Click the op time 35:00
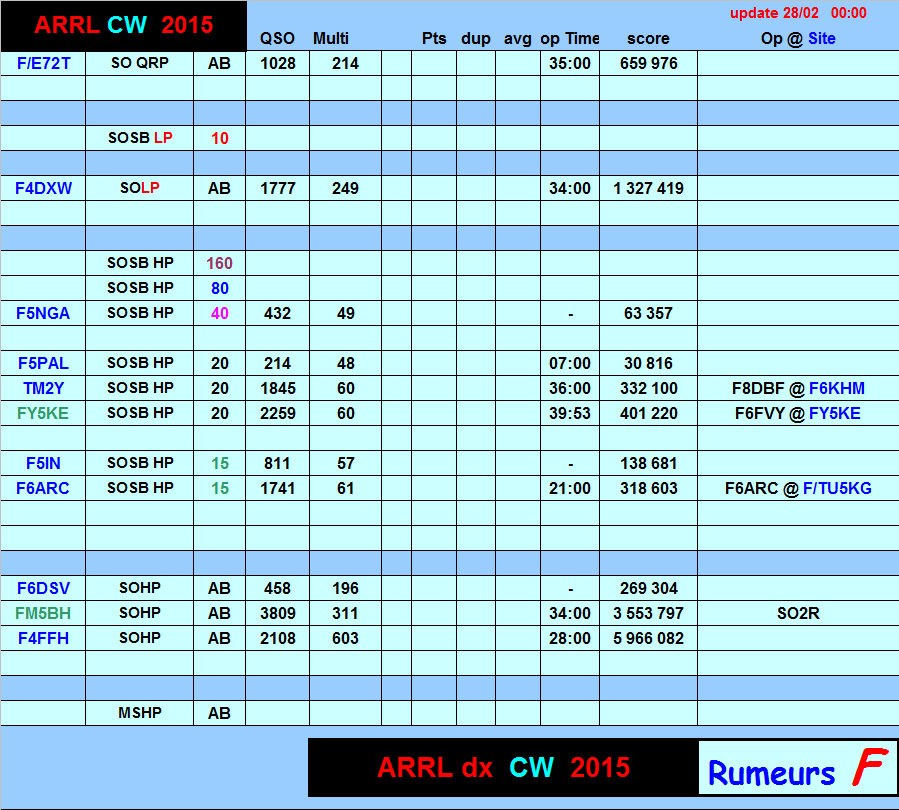Image resolution: width=899 pixels, height=810 pixels. [570, 63]
